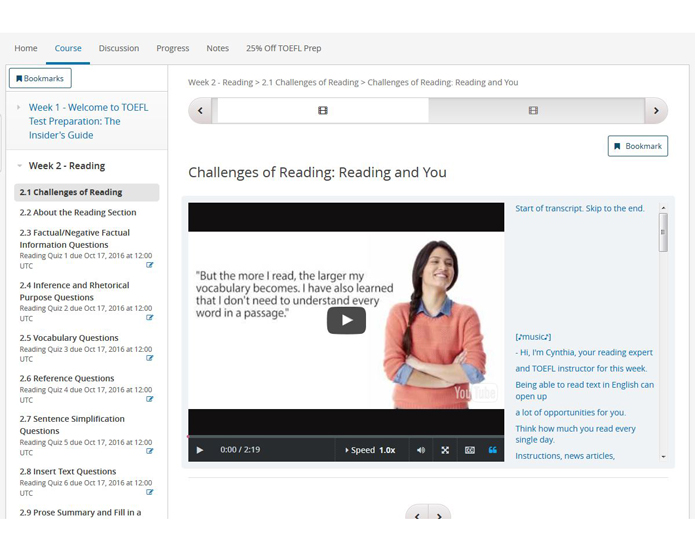
Task: Click the Week 2 - Reading sidebar heading
Action: 67,166
